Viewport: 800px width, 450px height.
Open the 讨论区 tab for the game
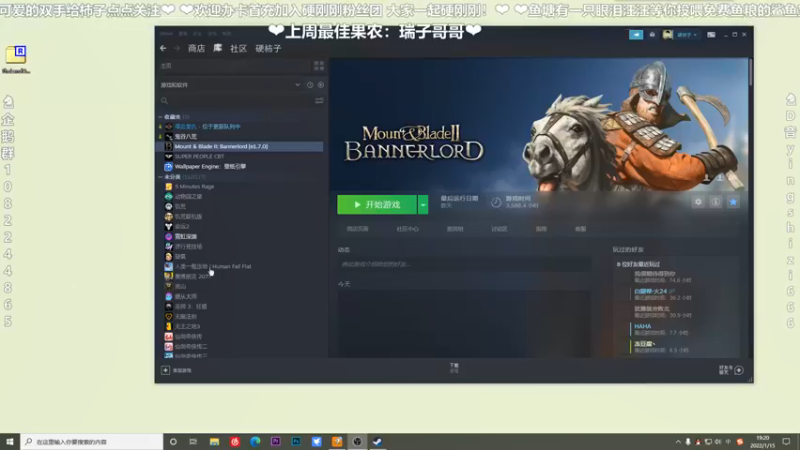pos(499,229)
